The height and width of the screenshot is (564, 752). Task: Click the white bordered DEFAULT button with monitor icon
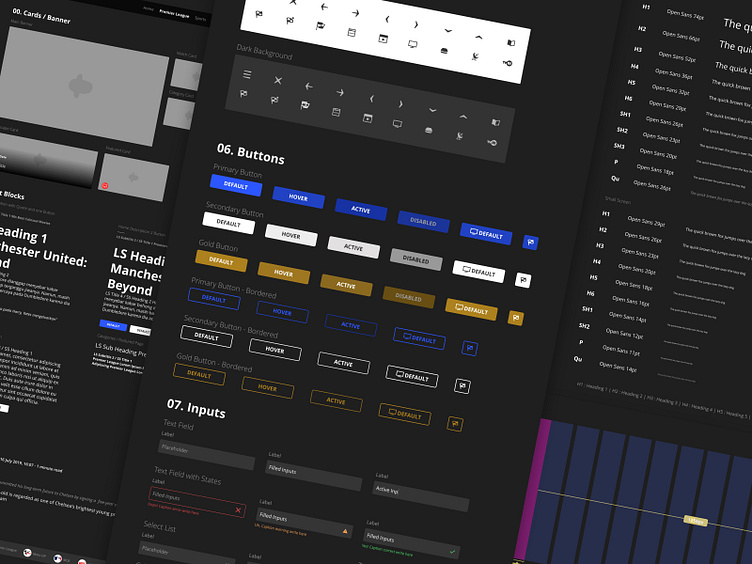[x=412, y=376]
